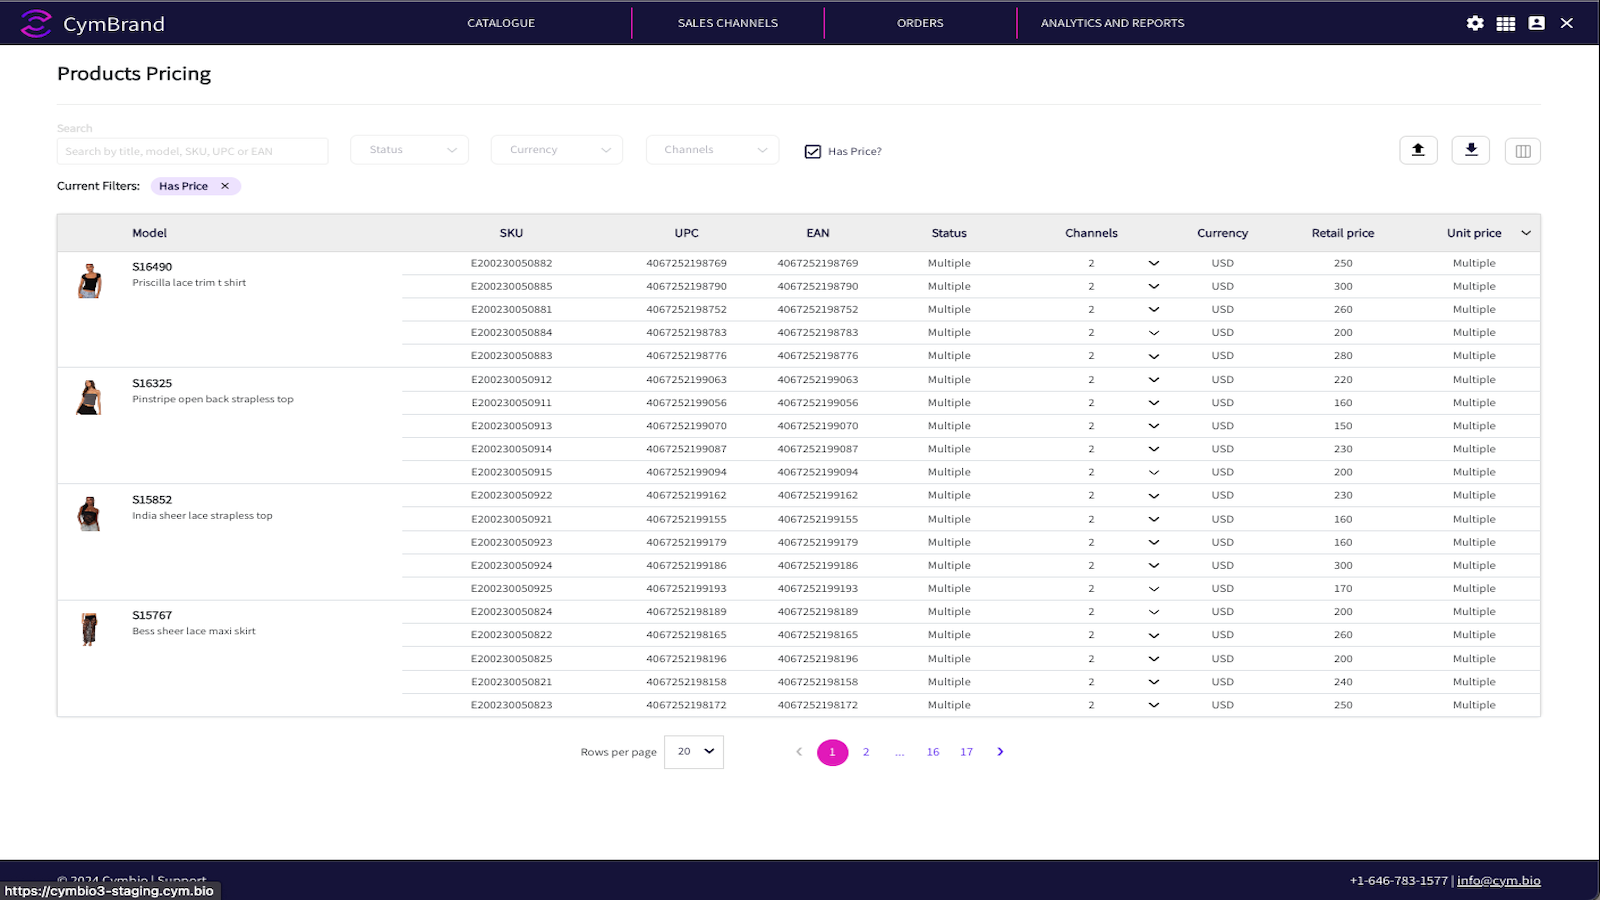Expand channels for SKU E200230050922
This screenshot has width=1600, height=900.
(x=1154, y=496)
